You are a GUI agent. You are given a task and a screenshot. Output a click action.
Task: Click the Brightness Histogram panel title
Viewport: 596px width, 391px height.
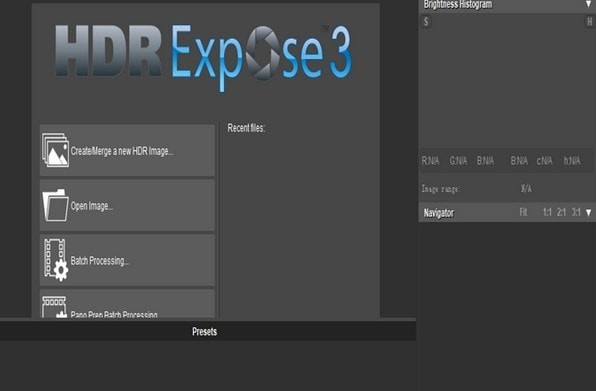point(458,5)
